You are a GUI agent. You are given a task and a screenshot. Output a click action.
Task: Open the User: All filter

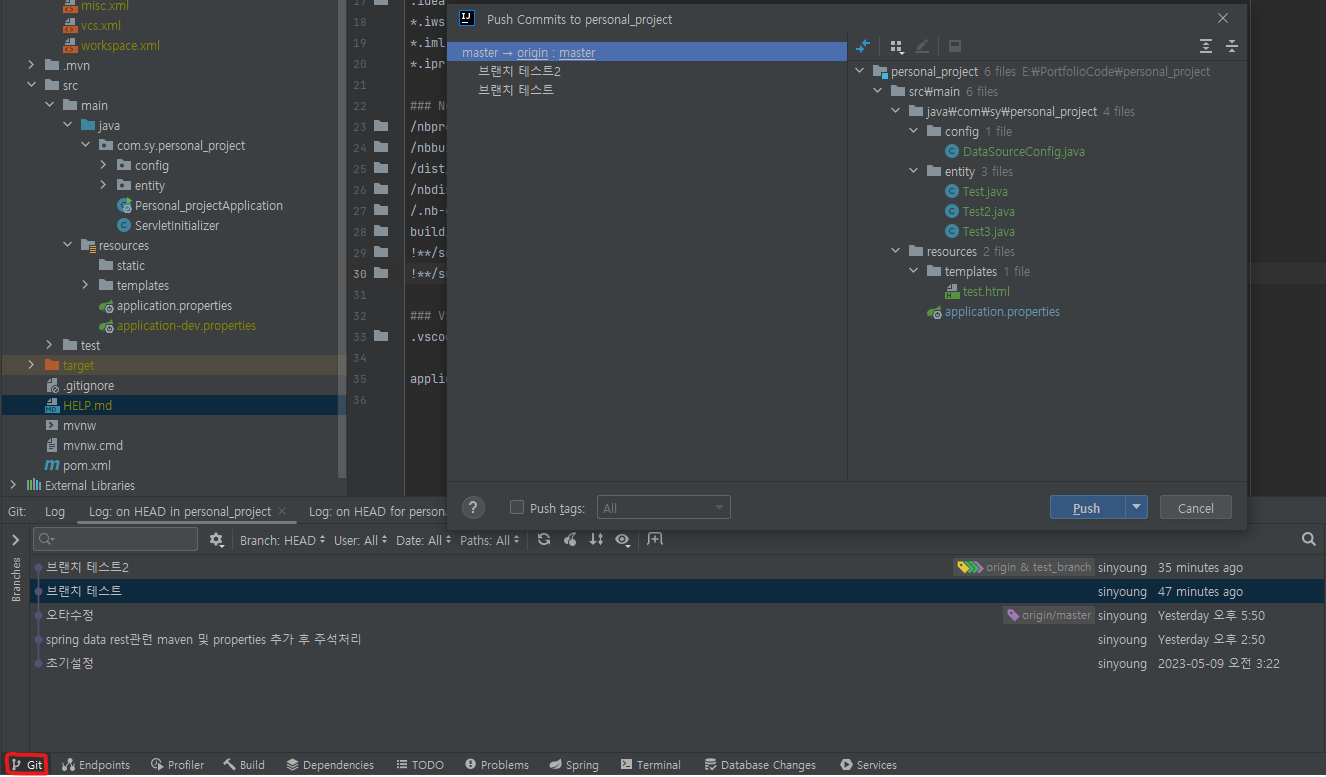tap(361, 540)
